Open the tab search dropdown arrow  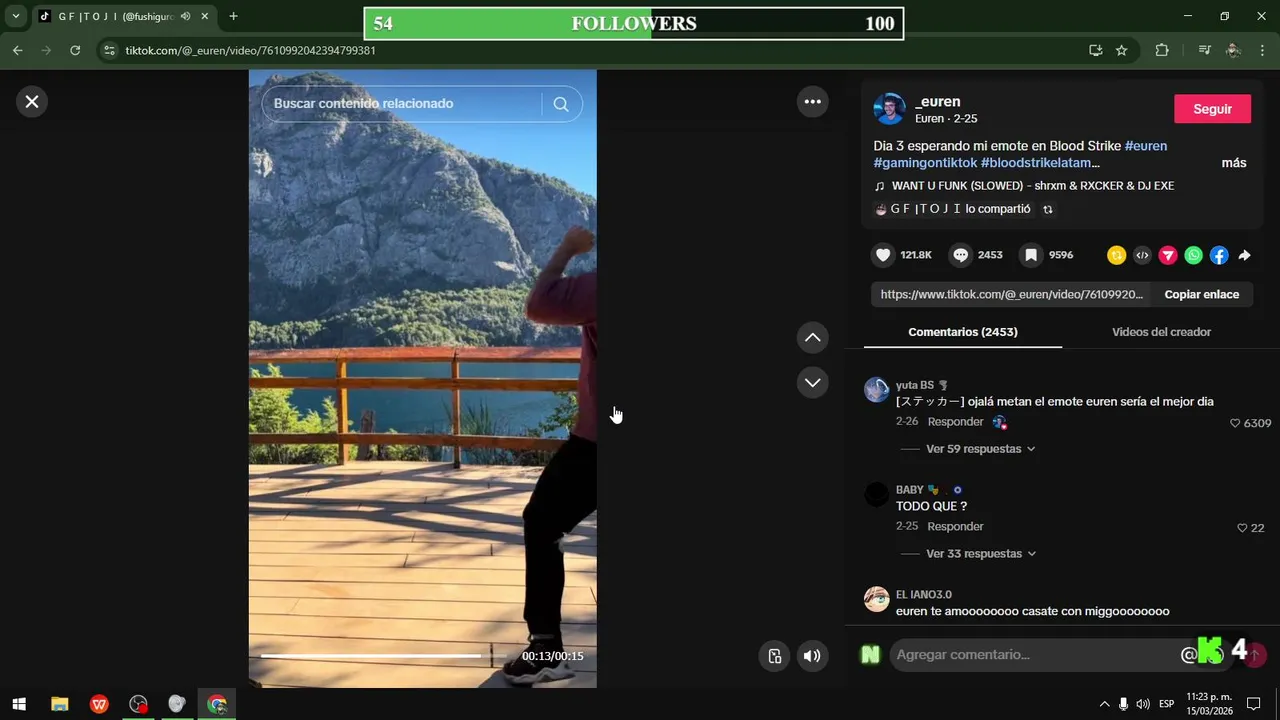point(15,16)
